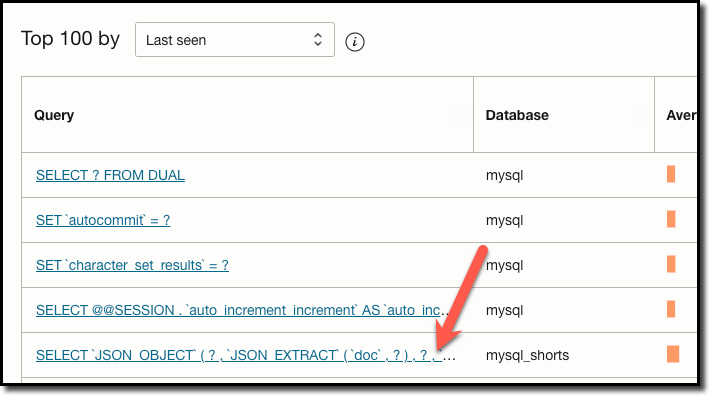Click orange latency bar in mysql_shorts row
Viewport: 710px width, 396px height.
[x=673, y=354]
